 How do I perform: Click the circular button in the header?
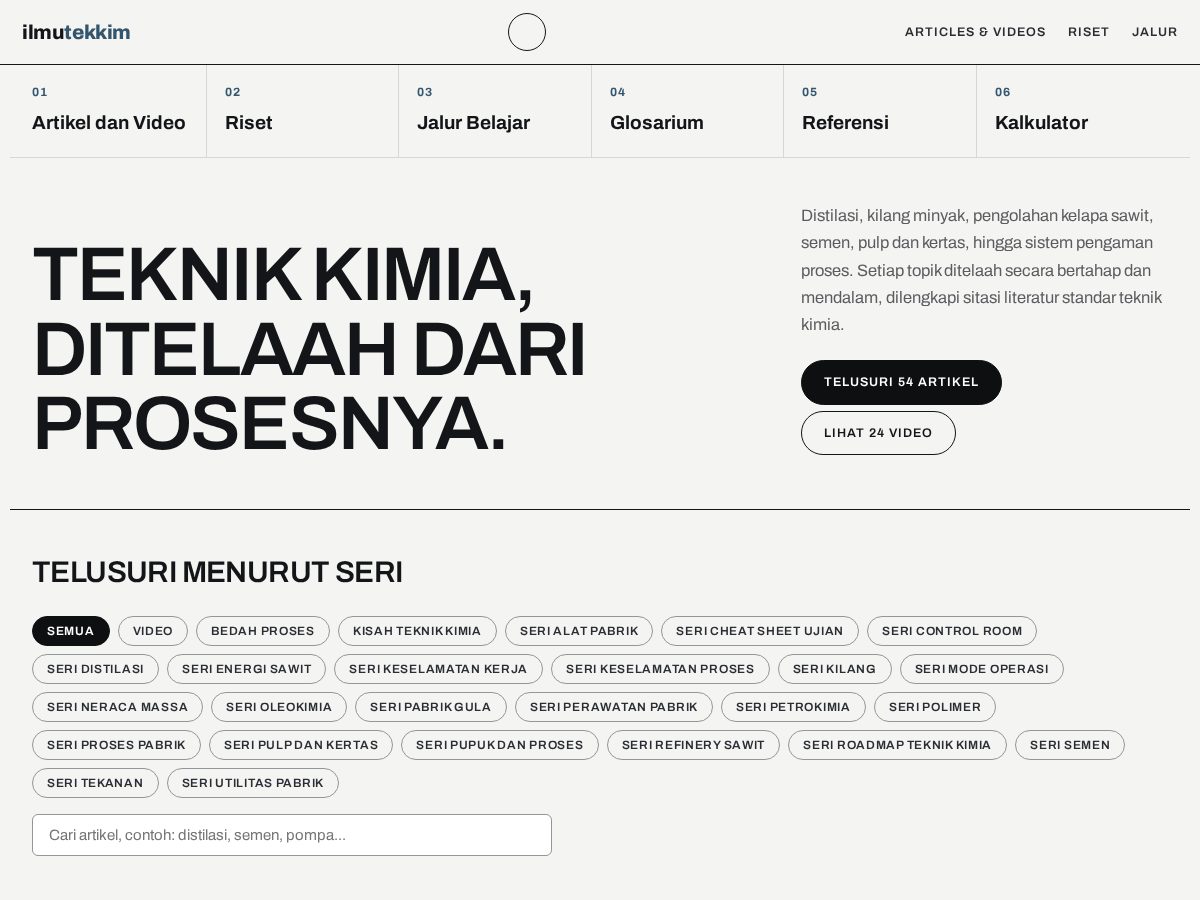[x=527, y=32]
